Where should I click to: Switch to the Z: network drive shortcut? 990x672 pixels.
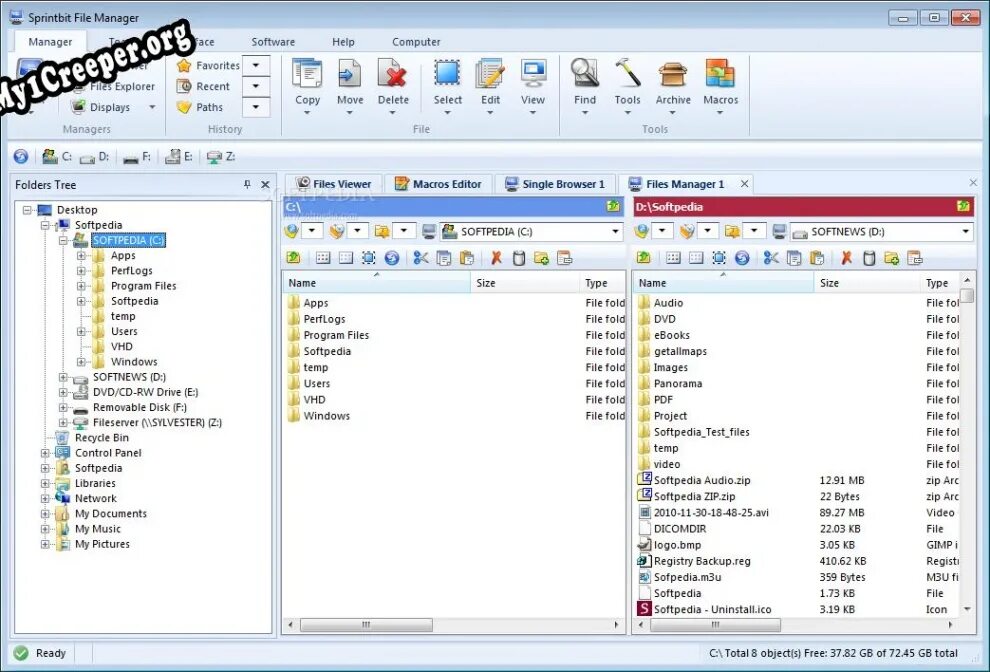tap(221, 156)
